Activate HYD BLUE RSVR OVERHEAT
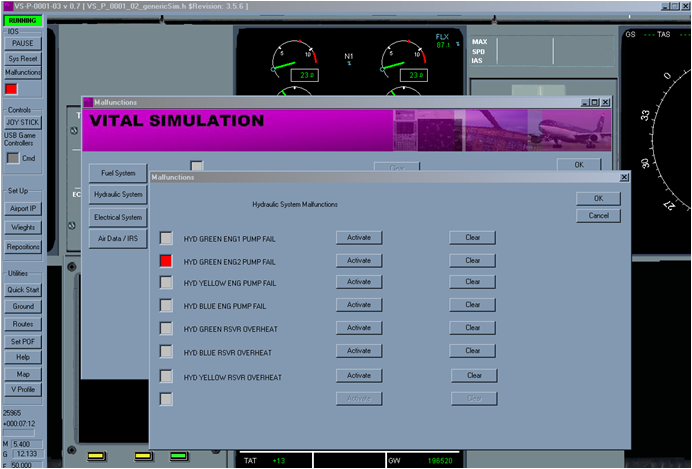This screenshot has height=469, width=692. coord(359,351)
